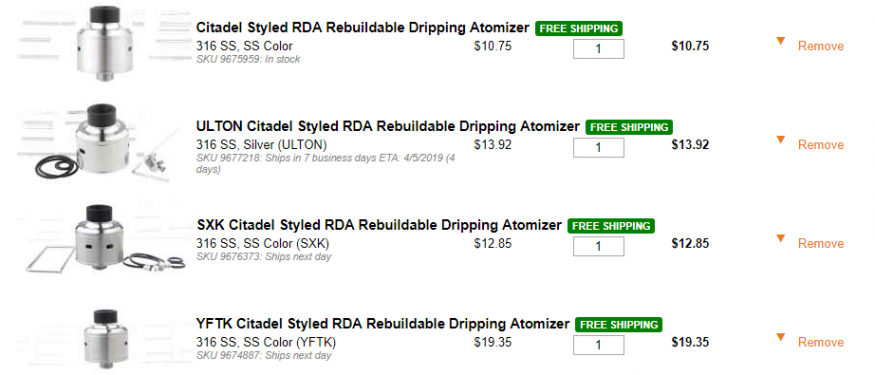Open the SXK Citadel Styled RDA title link
This screenshot has height=375, width=875.
[379, 225]
